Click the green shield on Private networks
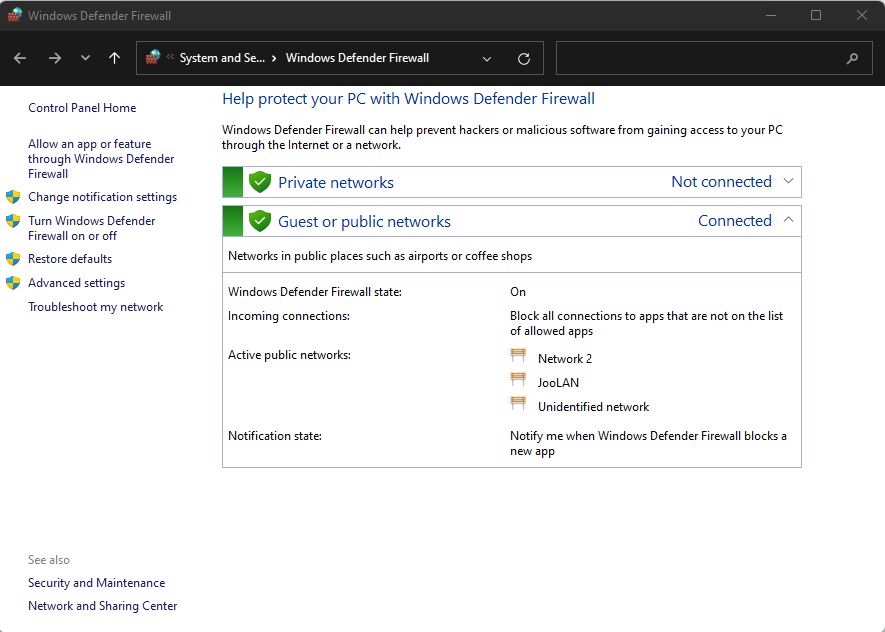This screenshot has width=885, height=632. pyautogui.click(x=260, y=182)
